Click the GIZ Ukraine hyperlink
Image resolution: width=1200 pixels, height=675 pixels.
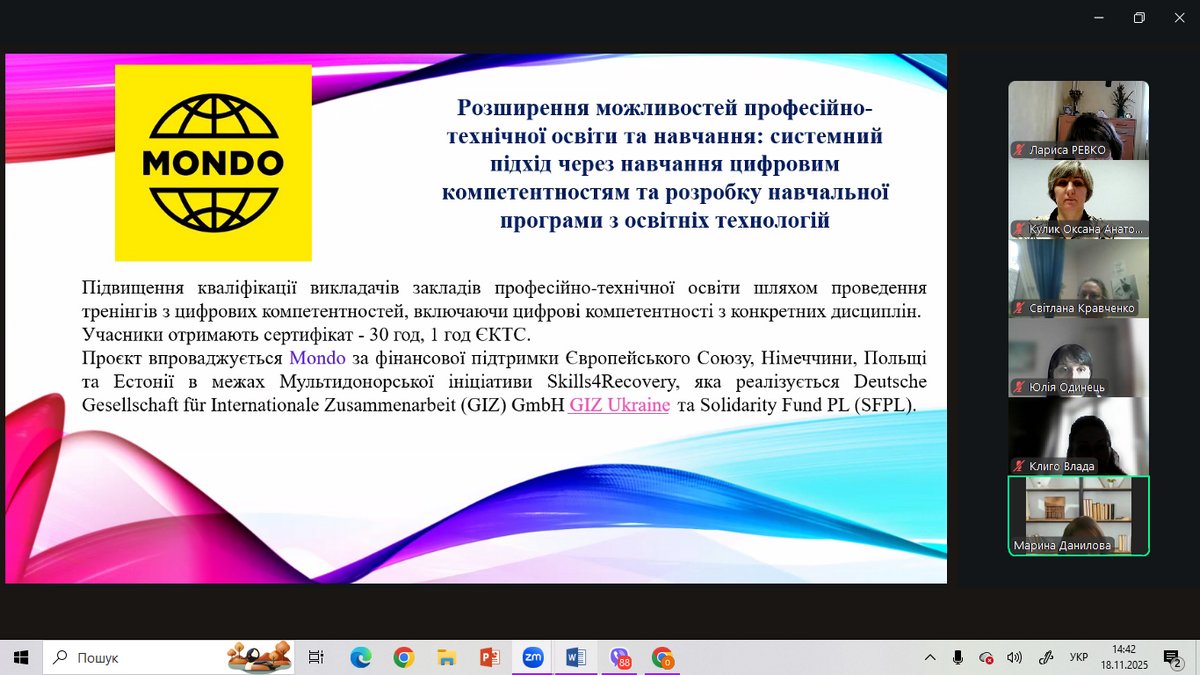(619, 405)
